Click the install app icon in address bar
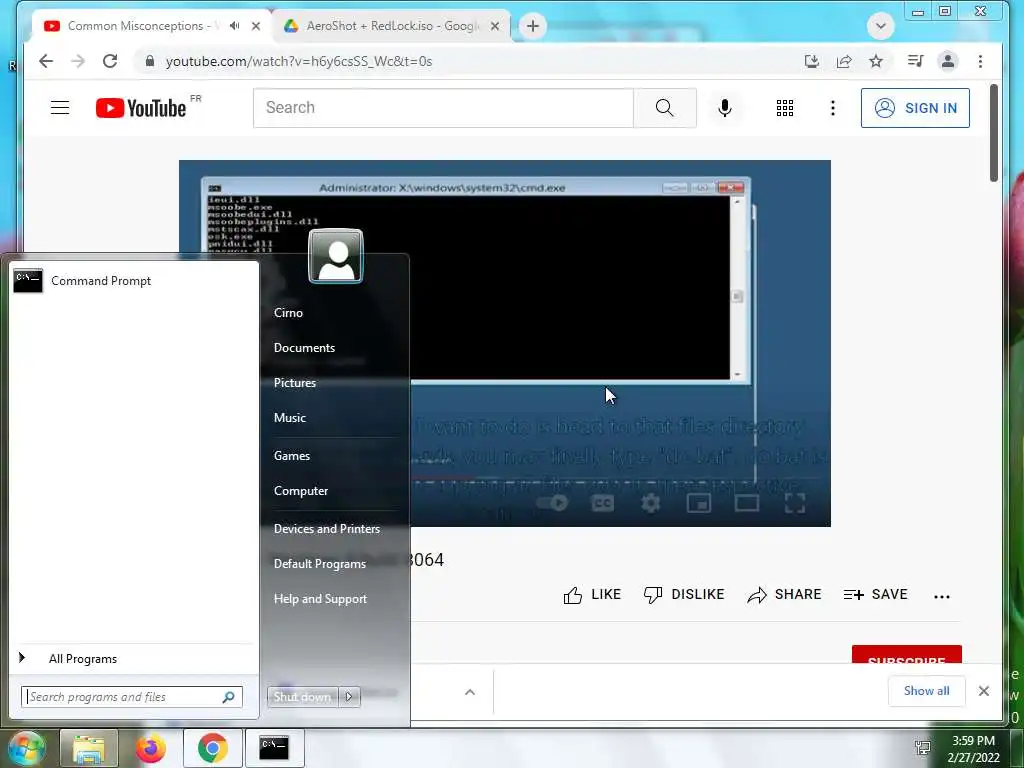This screenshot has width=1024, height=768. [811, 61]
